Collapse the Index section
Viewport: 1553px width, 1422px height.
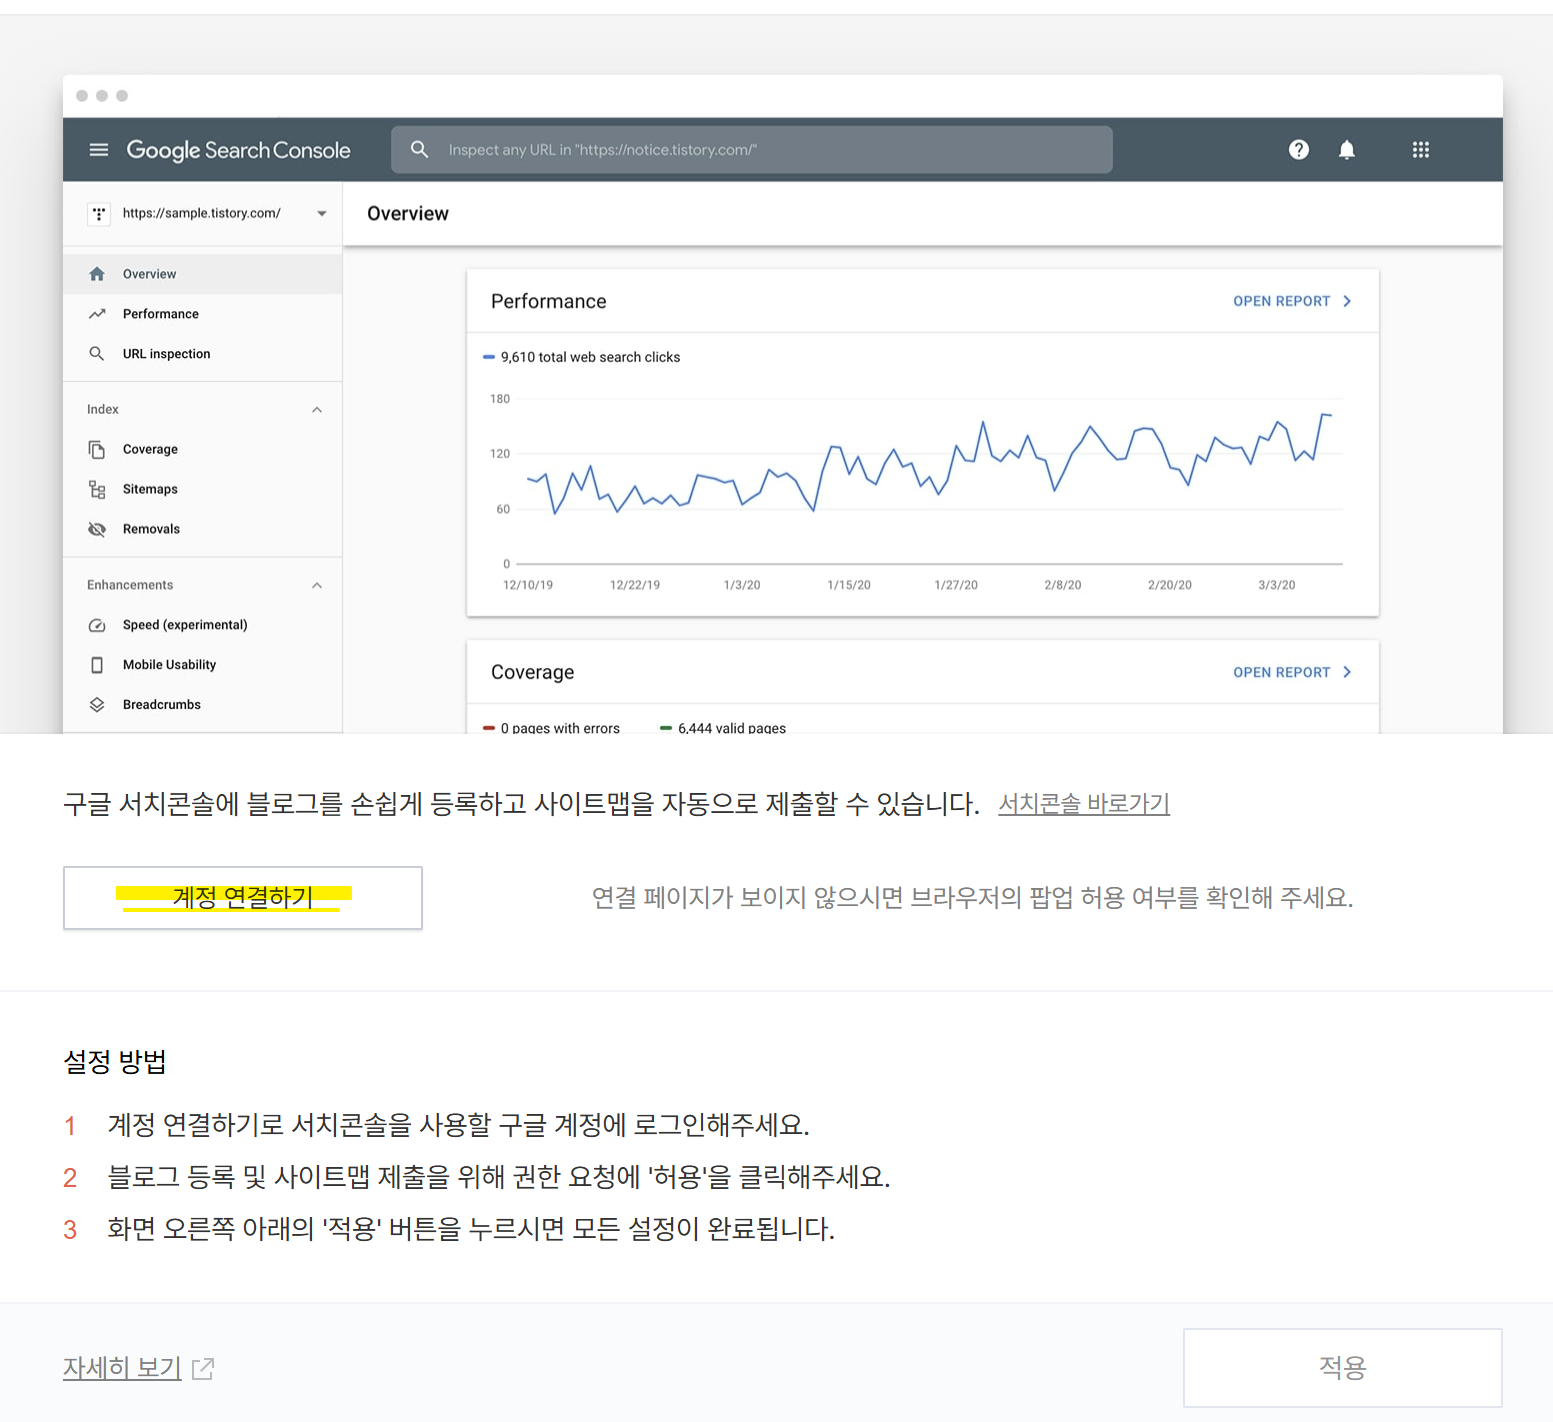tap(317, 410)
